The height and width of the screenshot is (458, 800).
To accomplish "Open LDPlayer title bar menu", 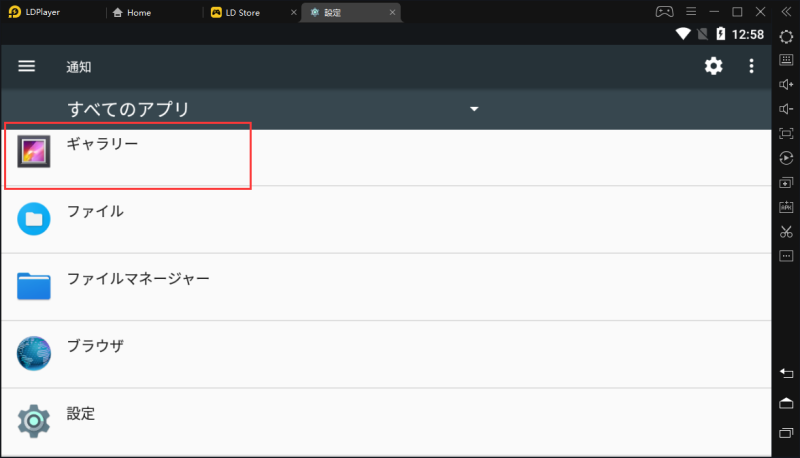I will (691, 12).
